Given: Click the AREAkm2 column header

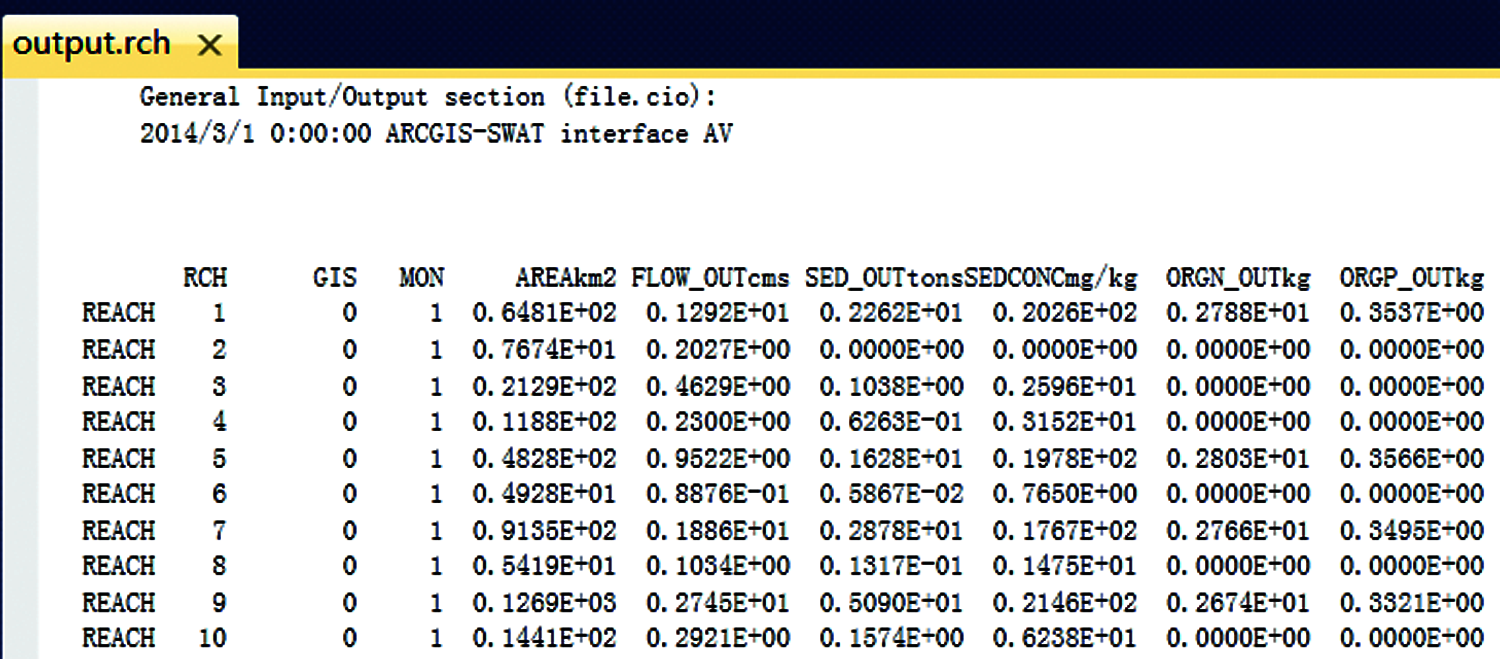Looking at the screenshot, I should click(x=566, y=277).
